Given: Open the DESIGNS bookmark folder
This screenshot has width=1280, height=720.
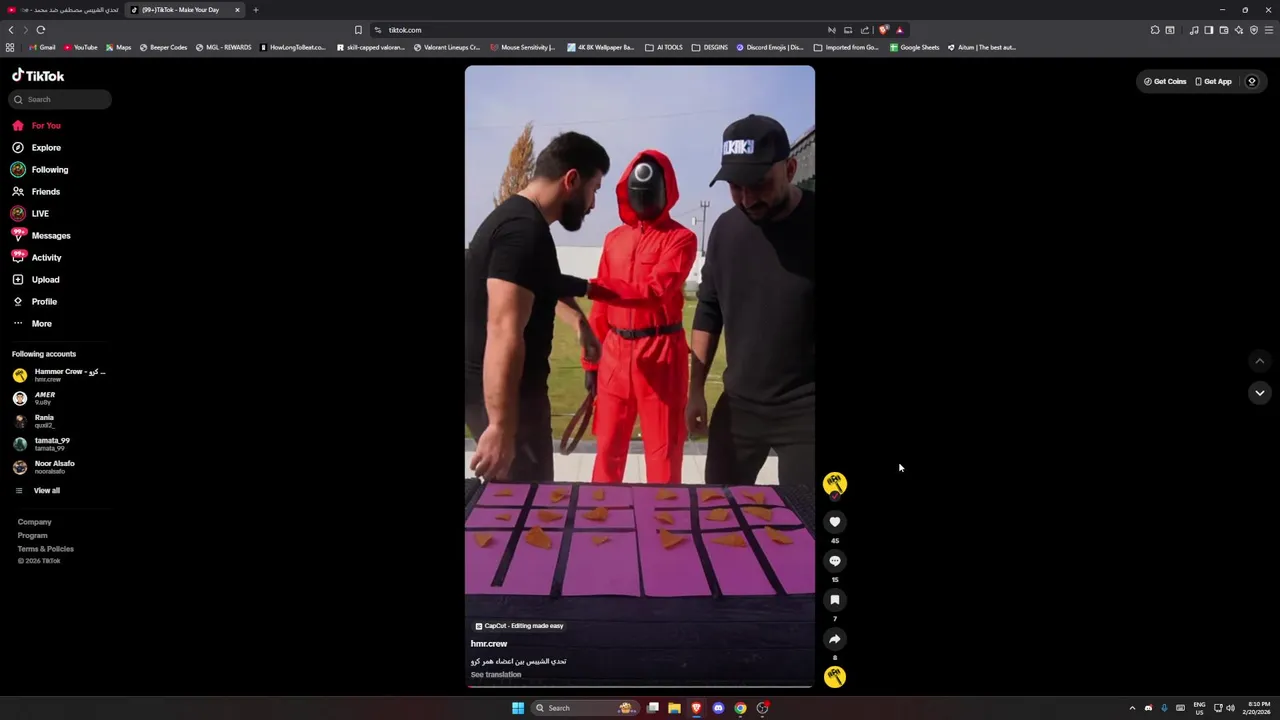Looking at the screenshot, I should [710, 47].
